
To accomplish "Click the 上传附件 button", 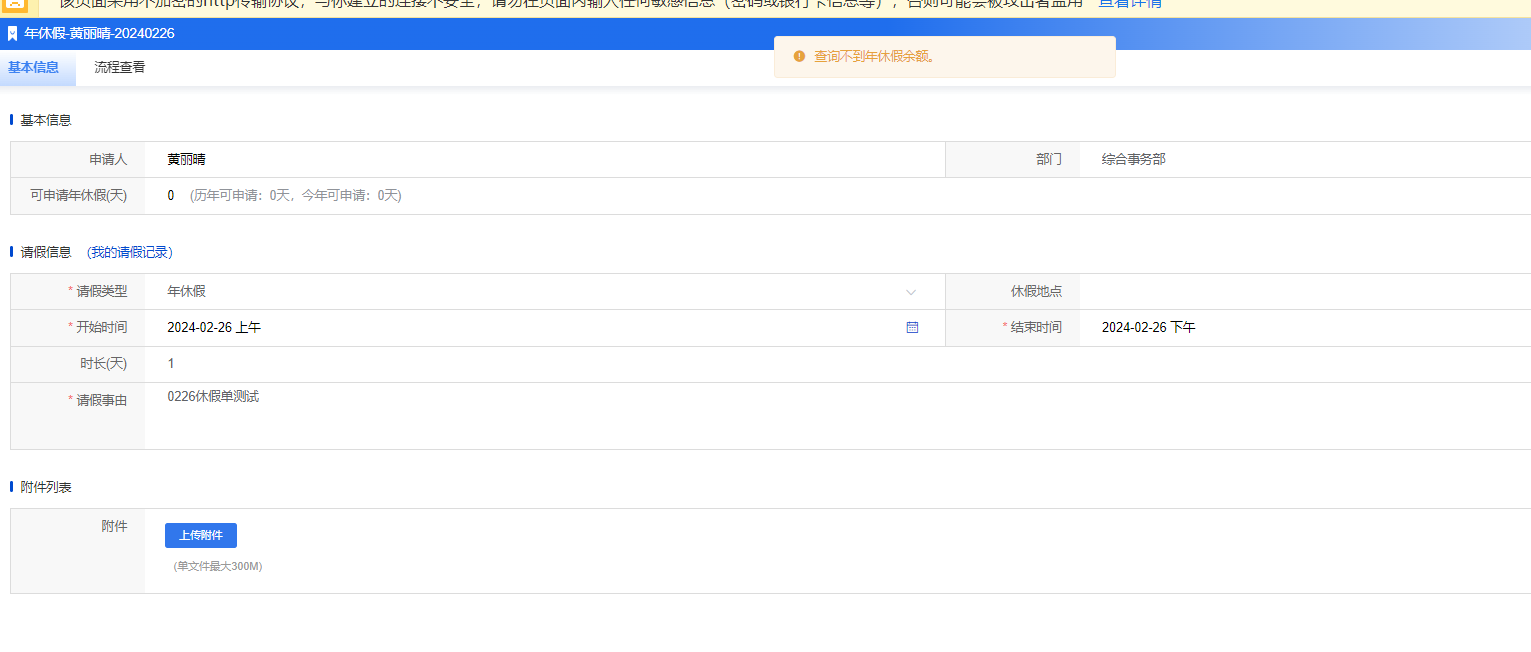I will [x=201, y=535].
